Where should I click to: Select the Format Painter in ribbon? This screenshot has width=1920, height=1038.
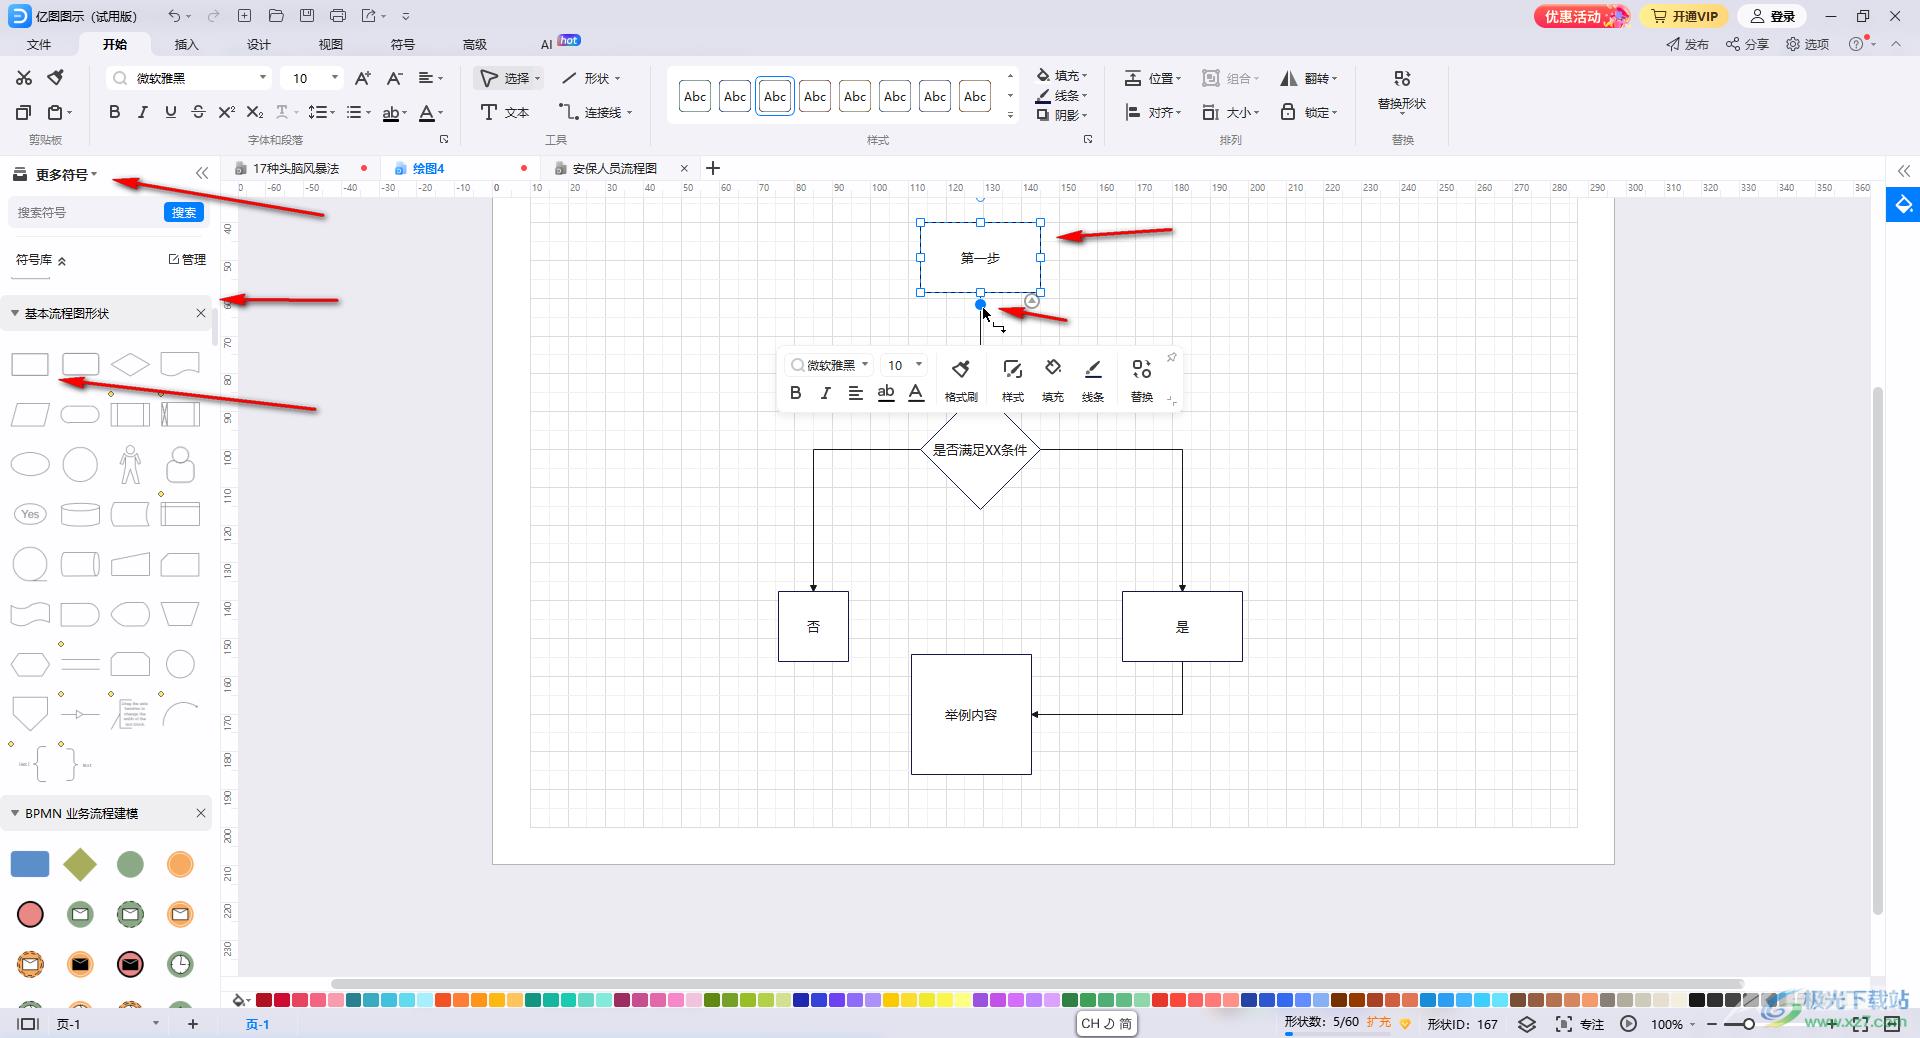[x=56, y=78]
